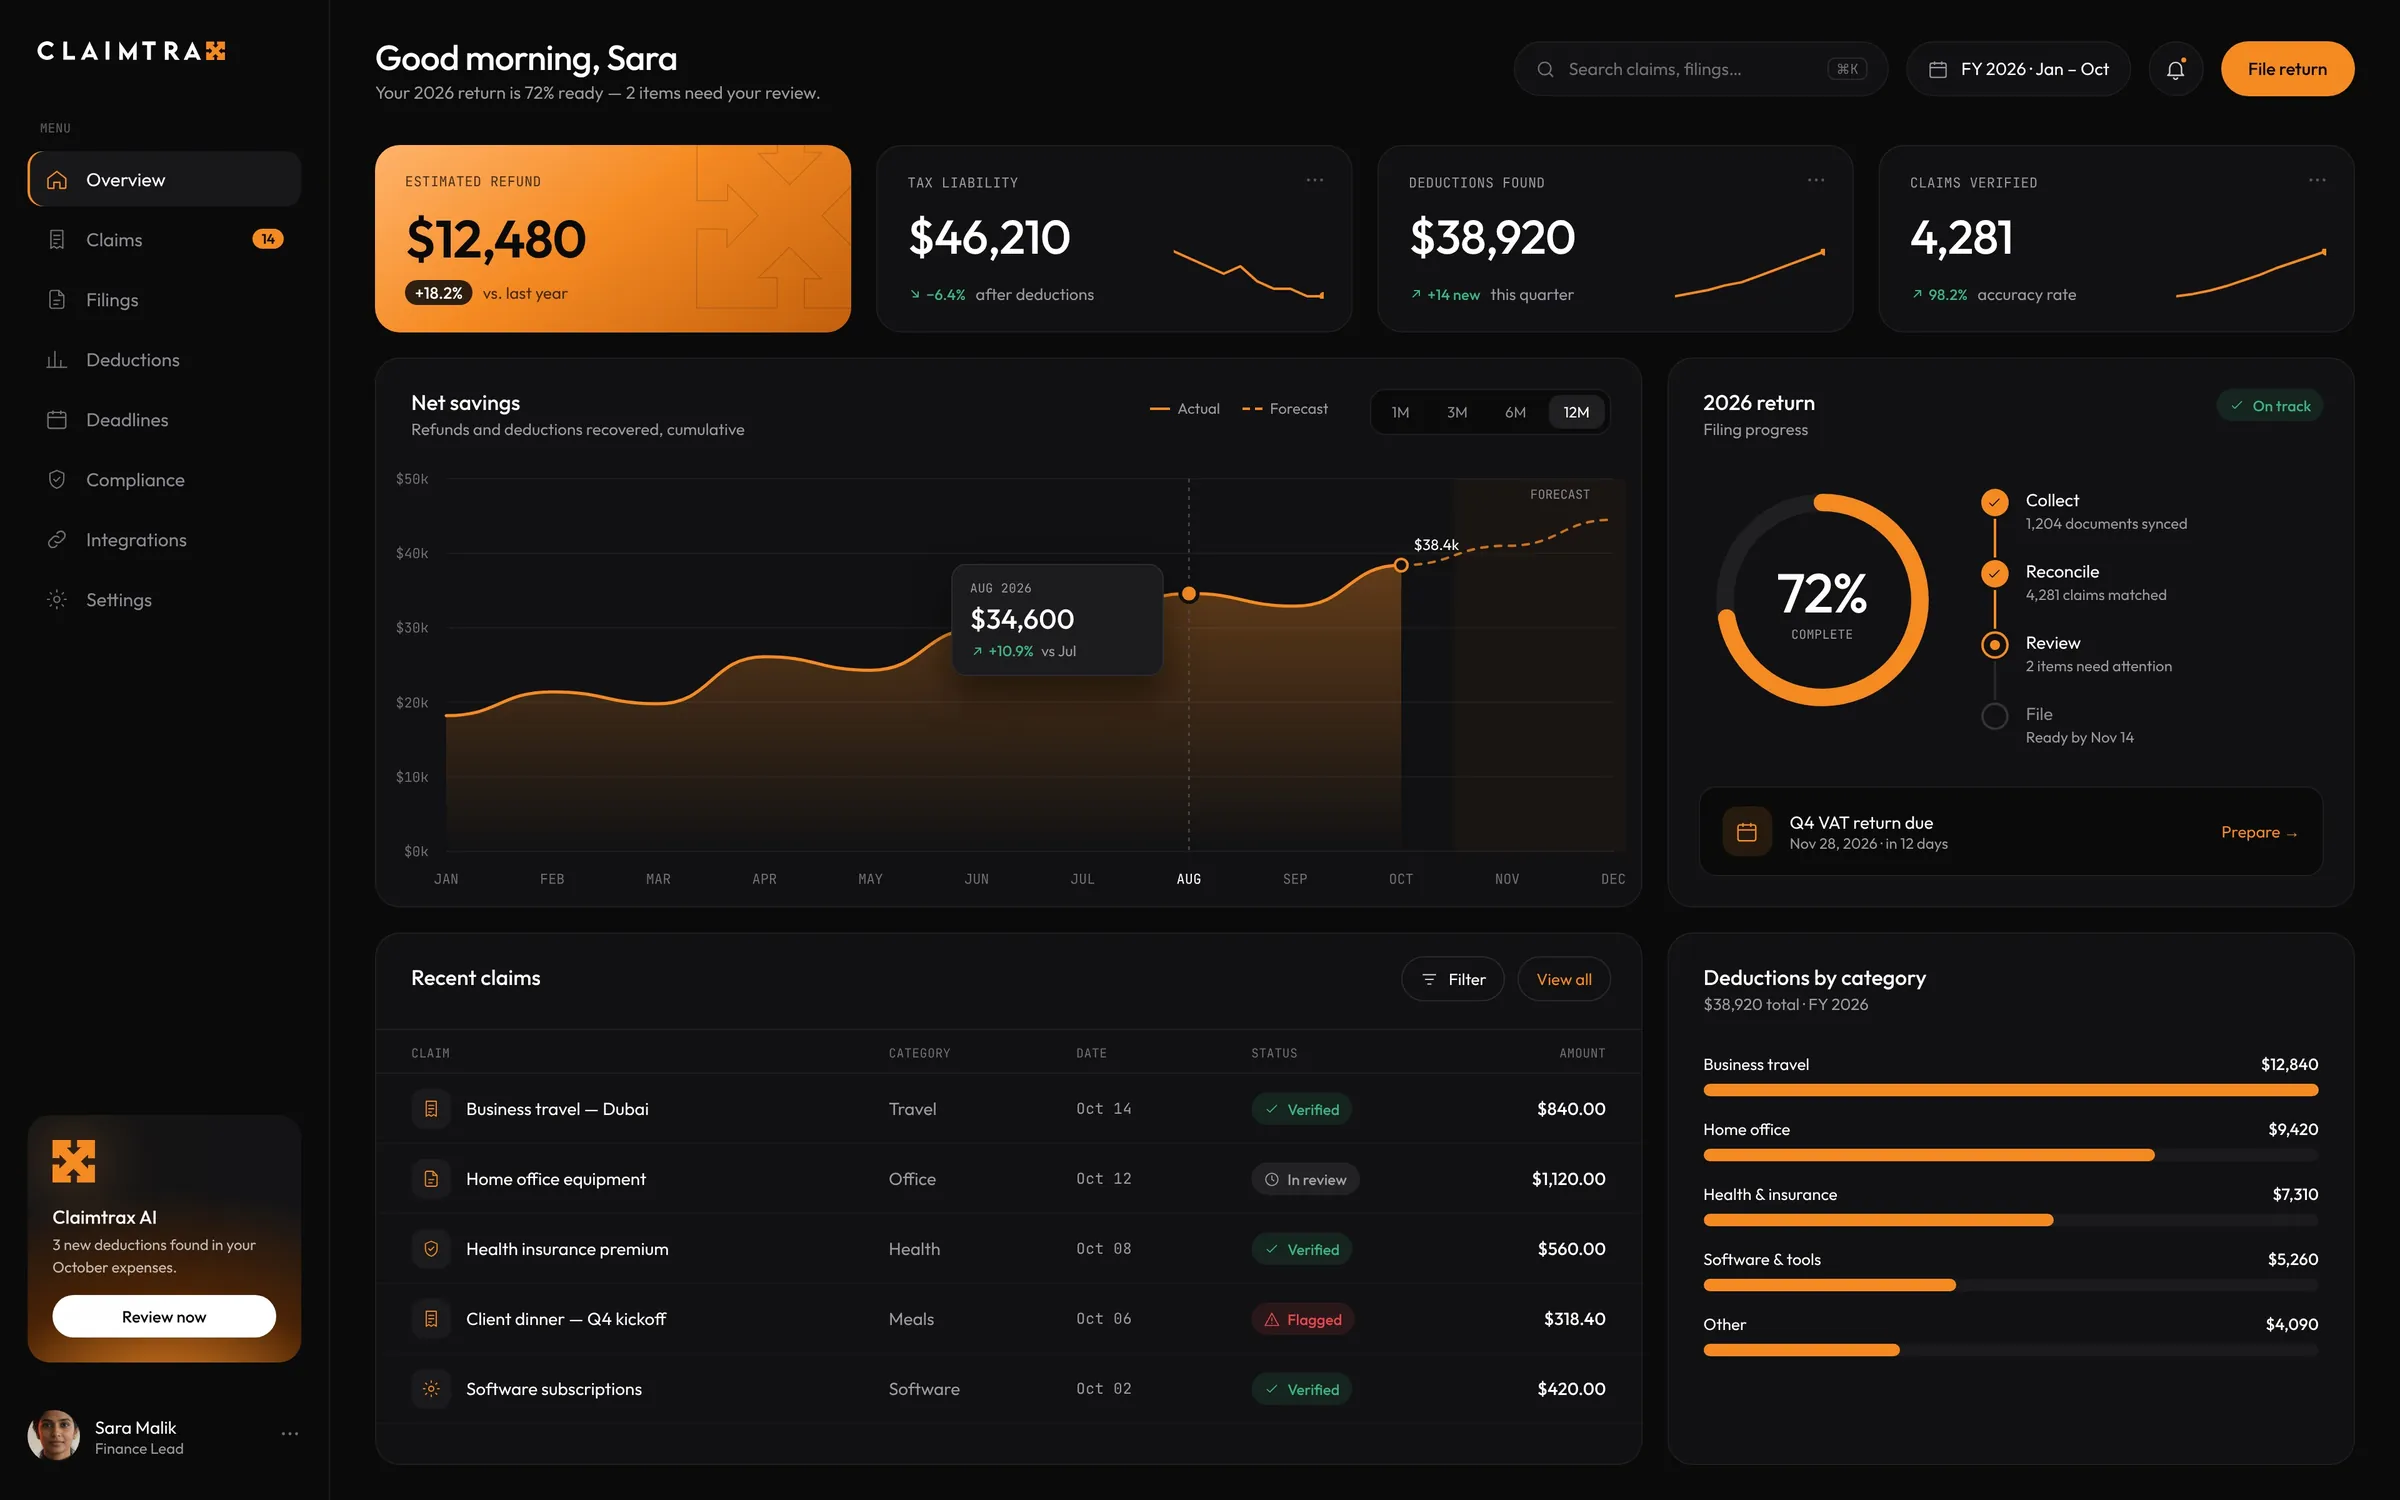Click the receipt icon for Client dinner — Q4 kickoff

(x=431, y=1319)
